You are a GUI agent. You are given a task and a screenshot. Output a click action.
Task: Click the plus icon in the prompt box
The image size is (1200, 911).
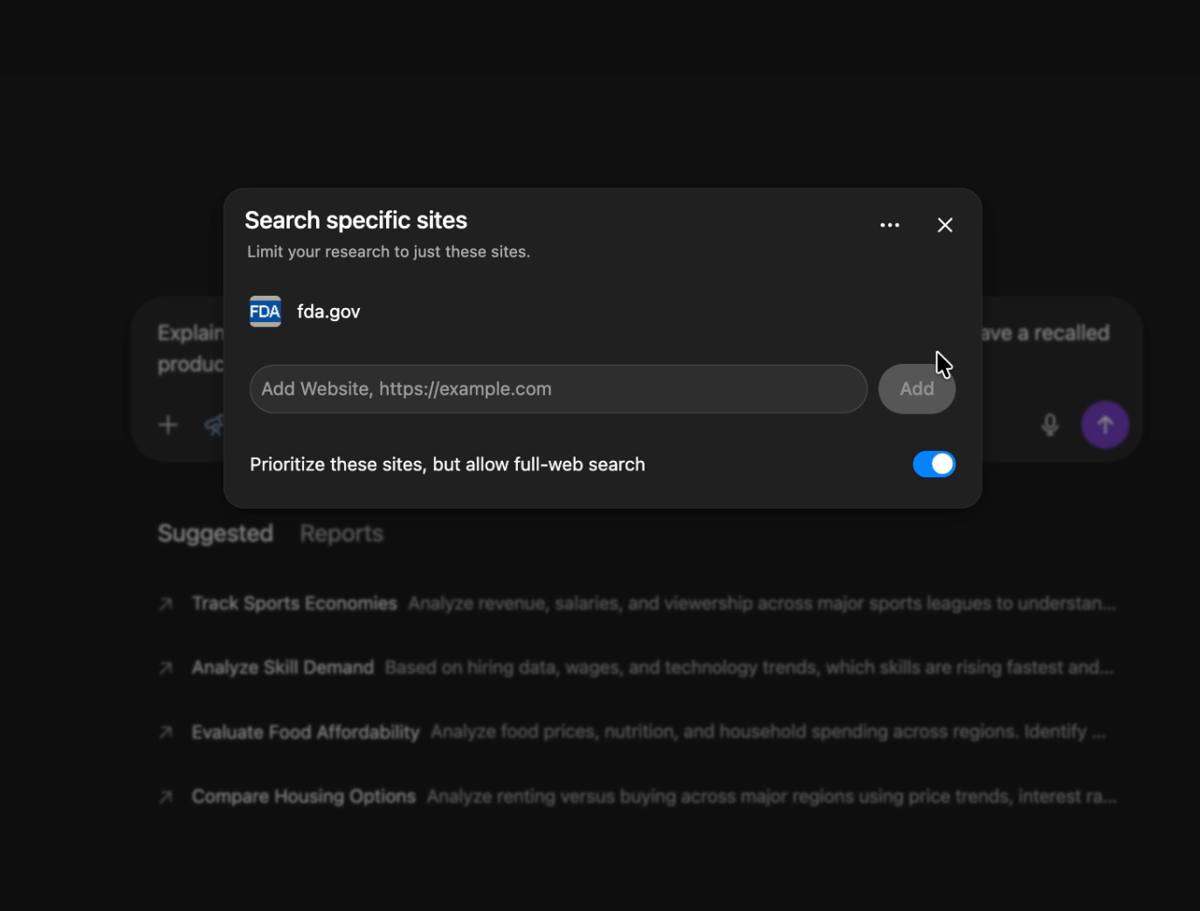pos(168,425)
